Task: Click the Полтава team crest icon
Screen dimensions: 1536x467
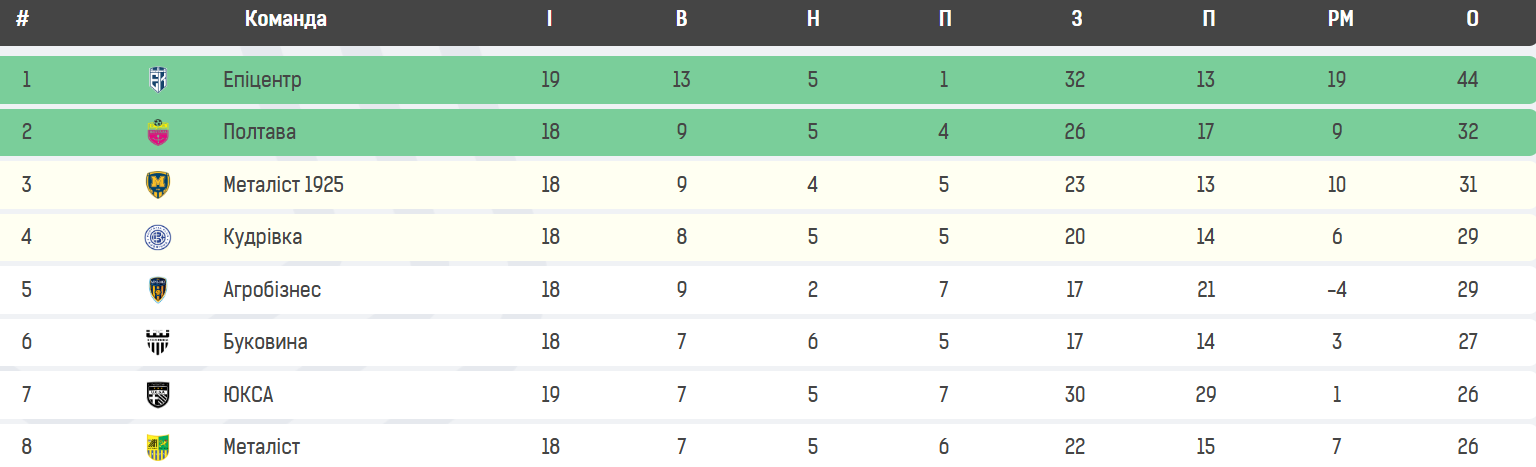Action: coord(158,131)
